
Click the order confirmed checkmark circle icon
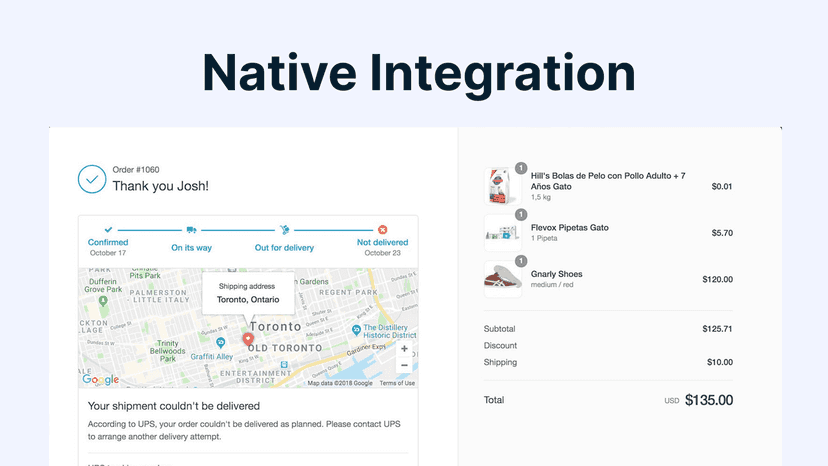92,179
